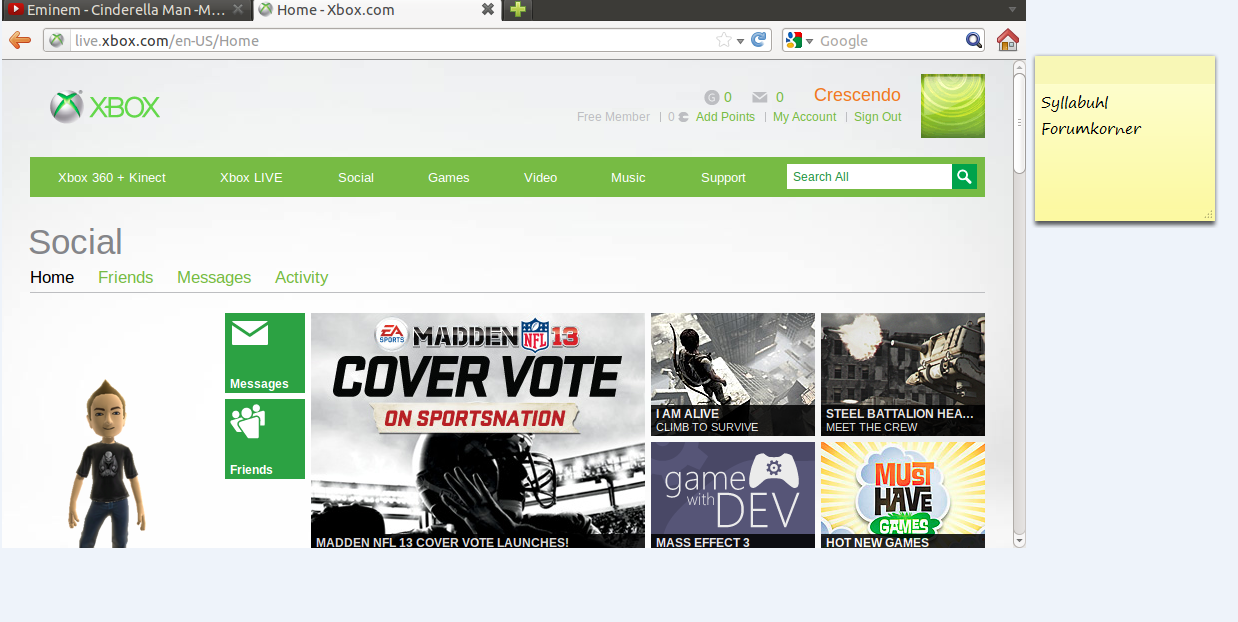Screen dimensions: 1238x622
Task: Click the browser back arrow button
Action: click(x=19, y=40)
